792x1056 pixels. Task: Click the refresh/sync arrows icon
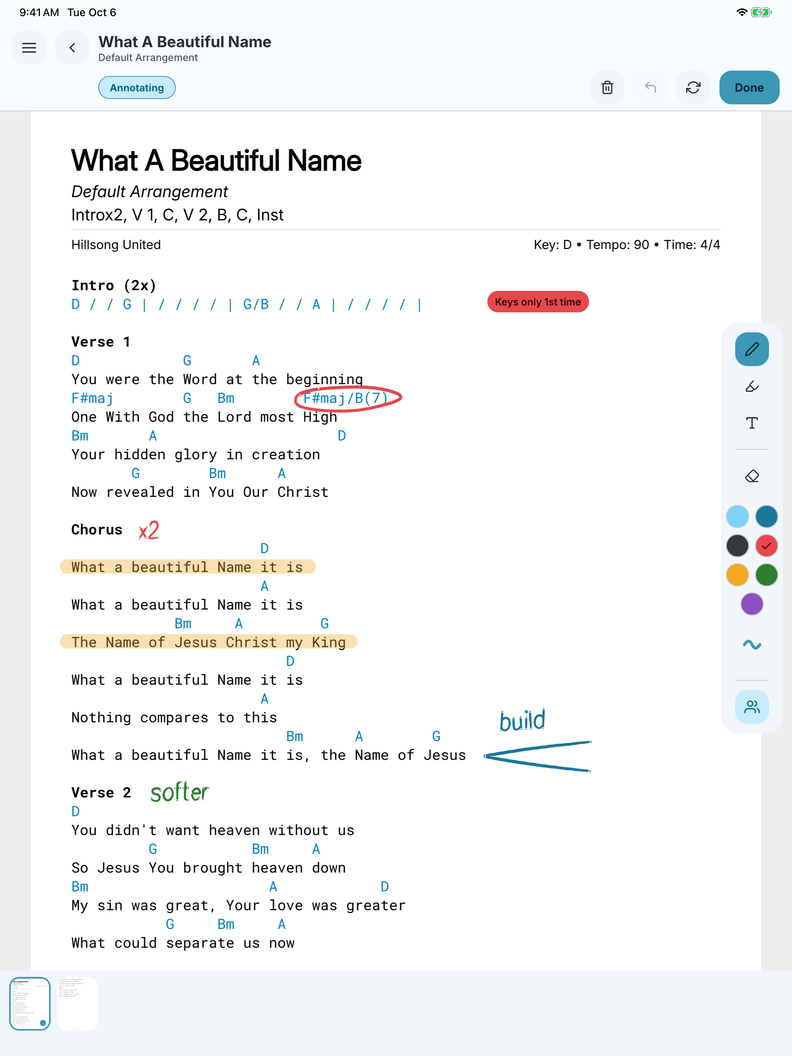[694, 88]
